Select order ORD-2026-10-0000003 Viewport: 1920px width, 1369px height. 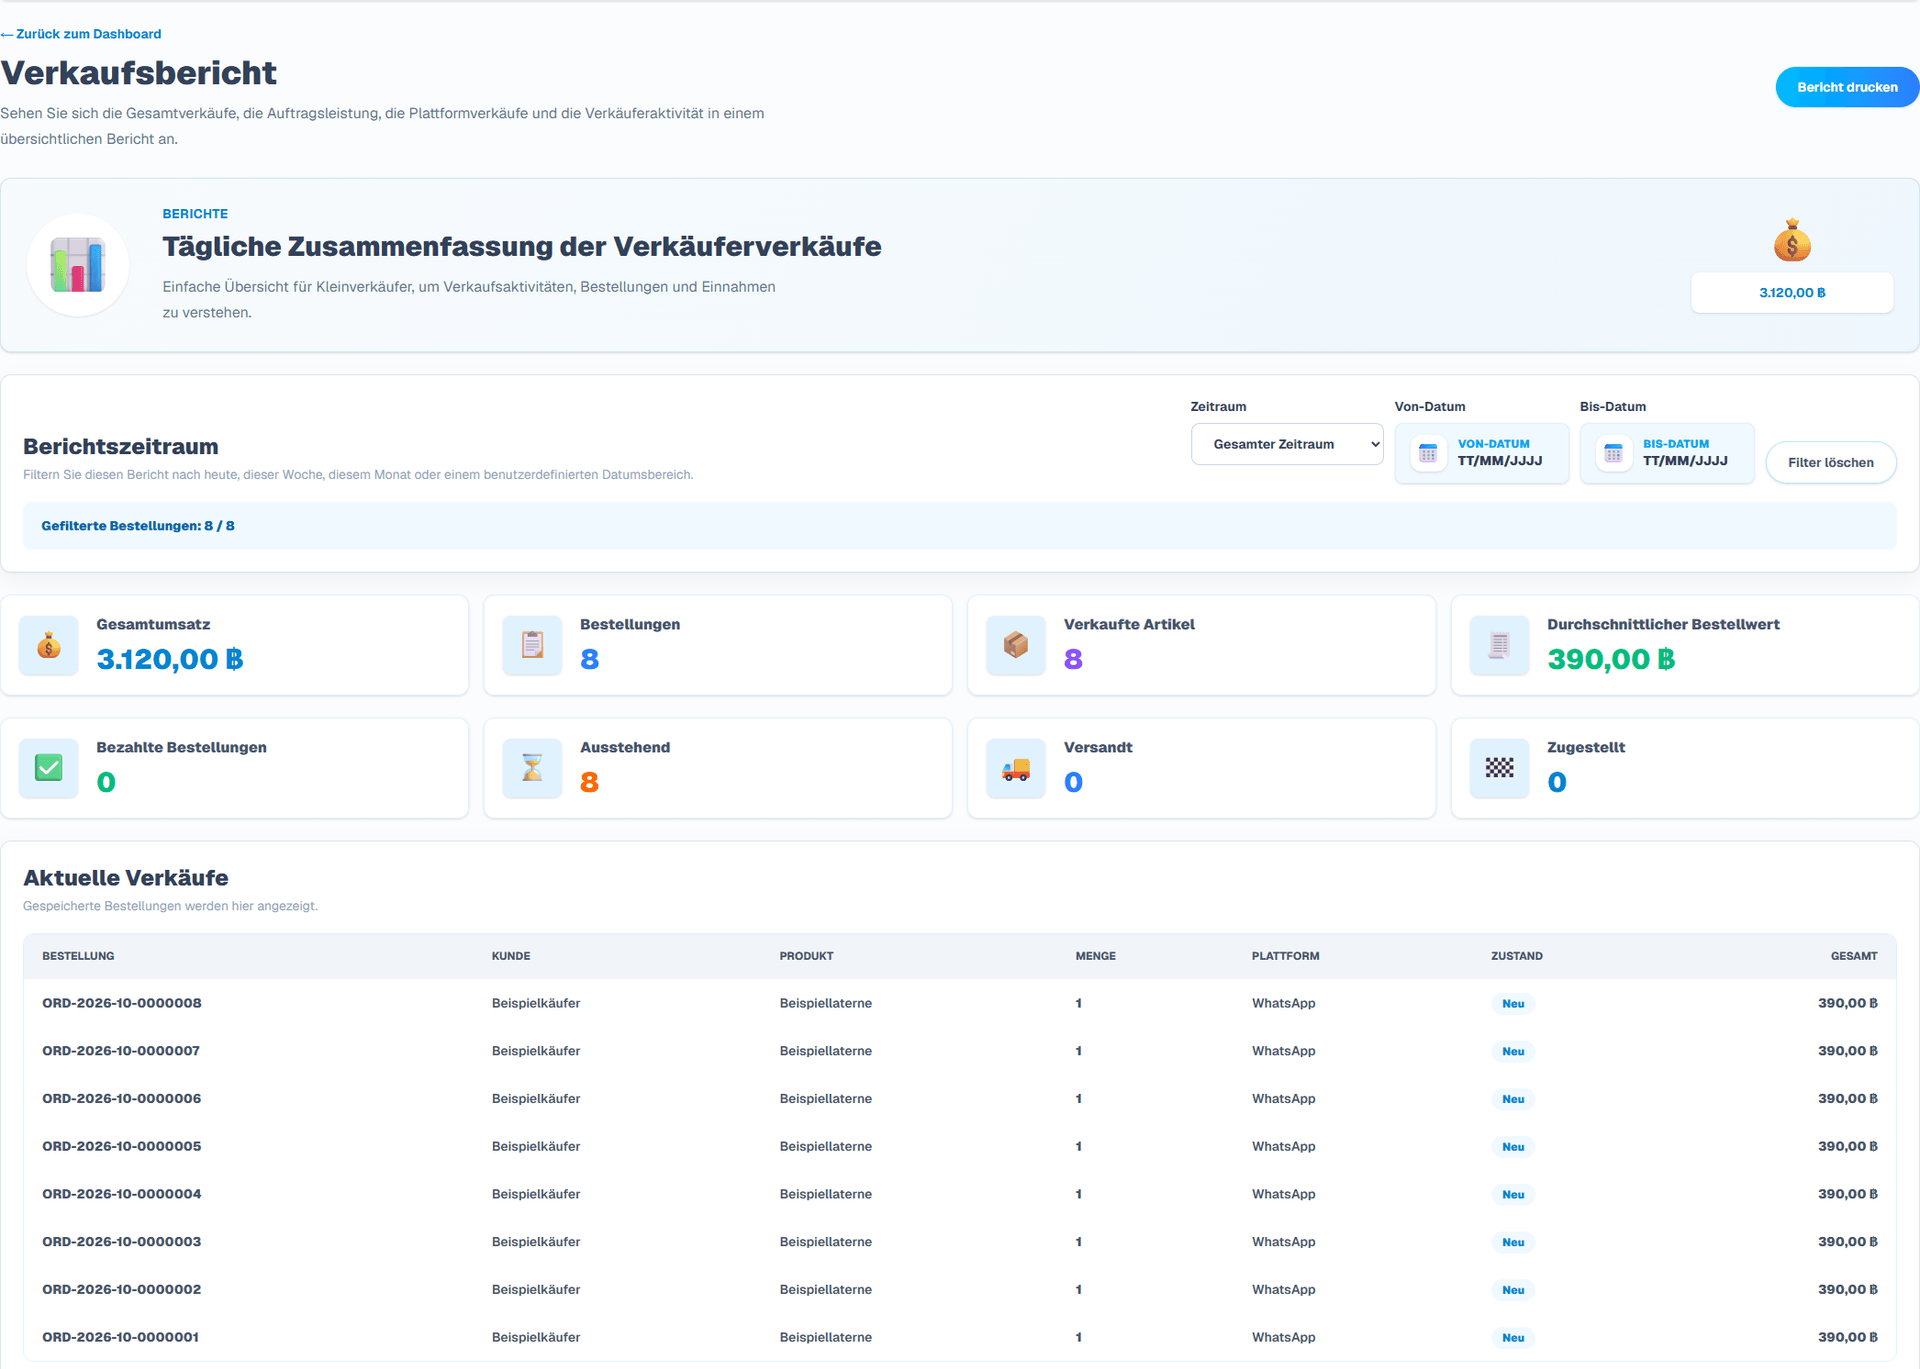coord(122,1241)
